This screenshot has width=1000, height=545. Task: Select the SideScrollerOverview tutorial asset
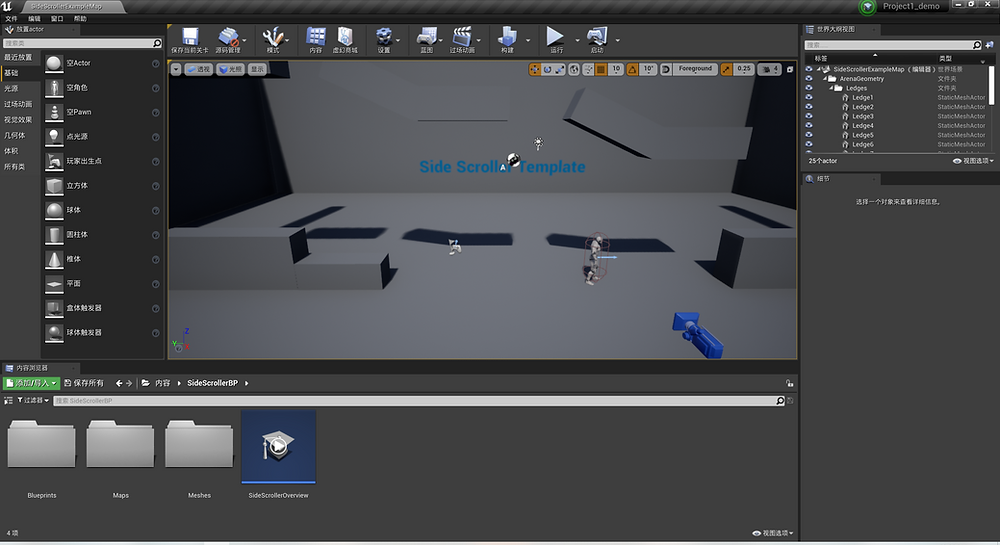(278, 454)
